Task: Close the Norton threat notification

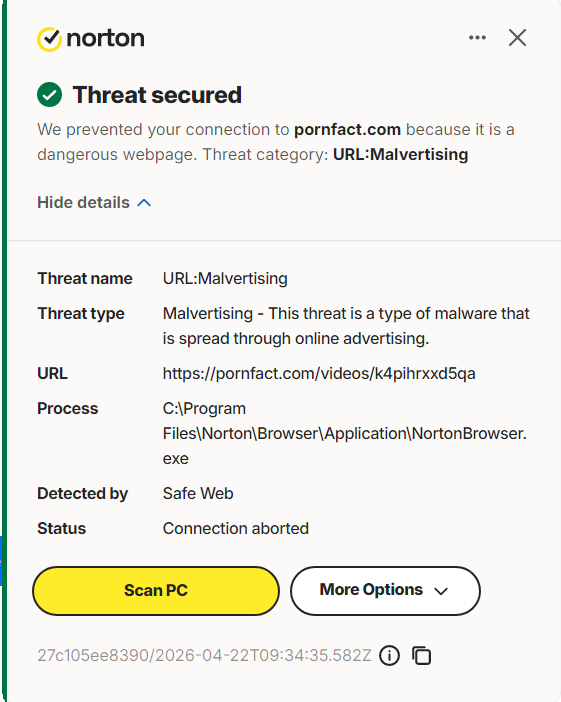Action: (x=517, y=38)
